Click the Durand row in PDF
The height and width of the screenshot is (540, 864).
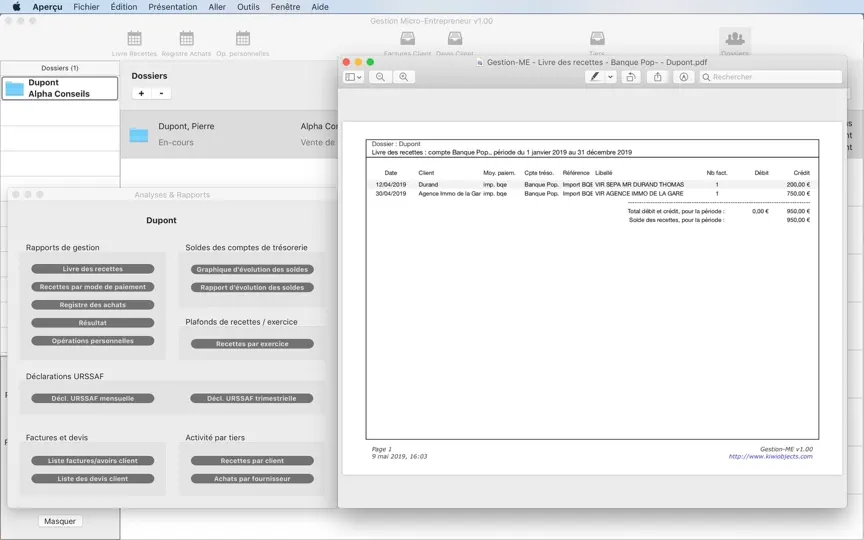592,185
